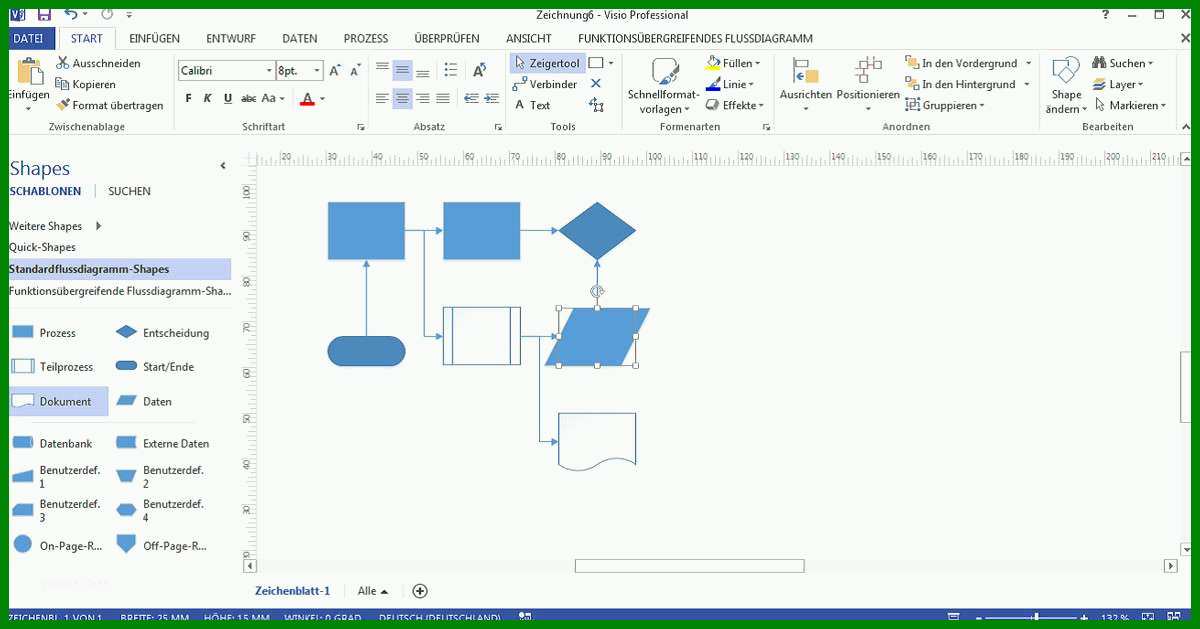
Task: Open the font color dropdown arrow
Action: (x=323, y=99)
